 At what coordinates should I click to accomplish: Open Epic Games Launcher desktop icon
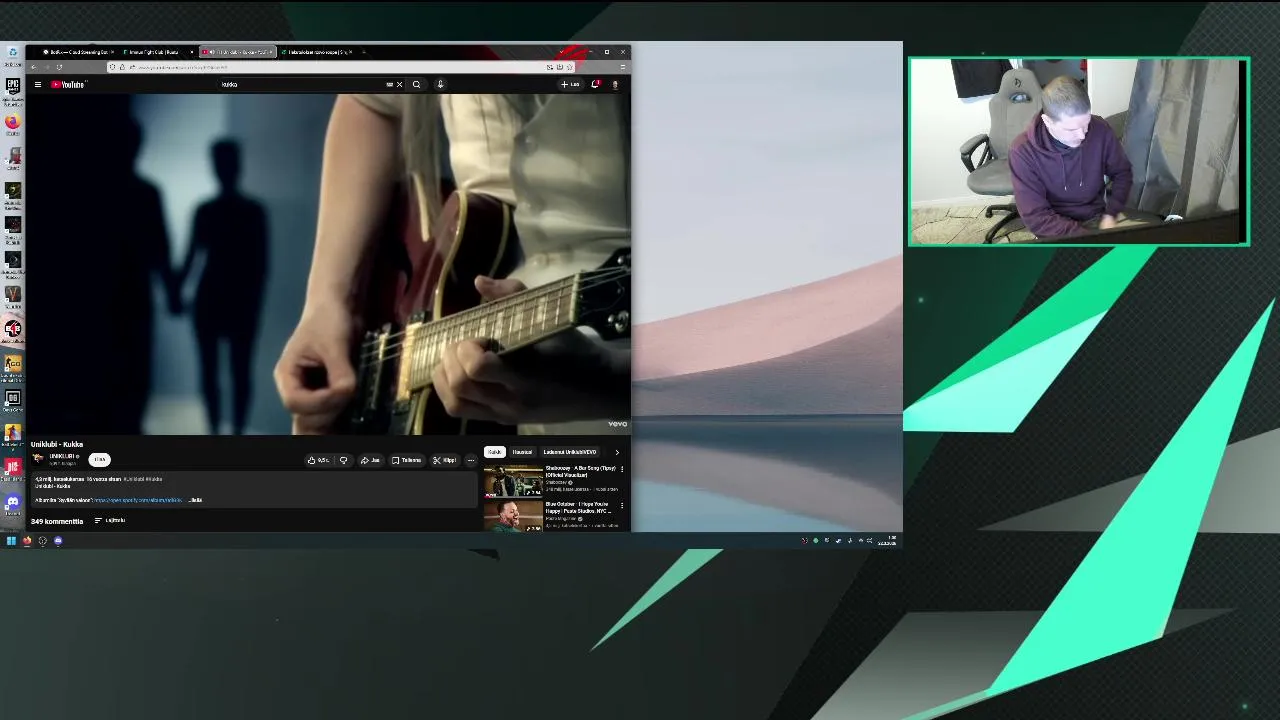(x=13, y=90)
